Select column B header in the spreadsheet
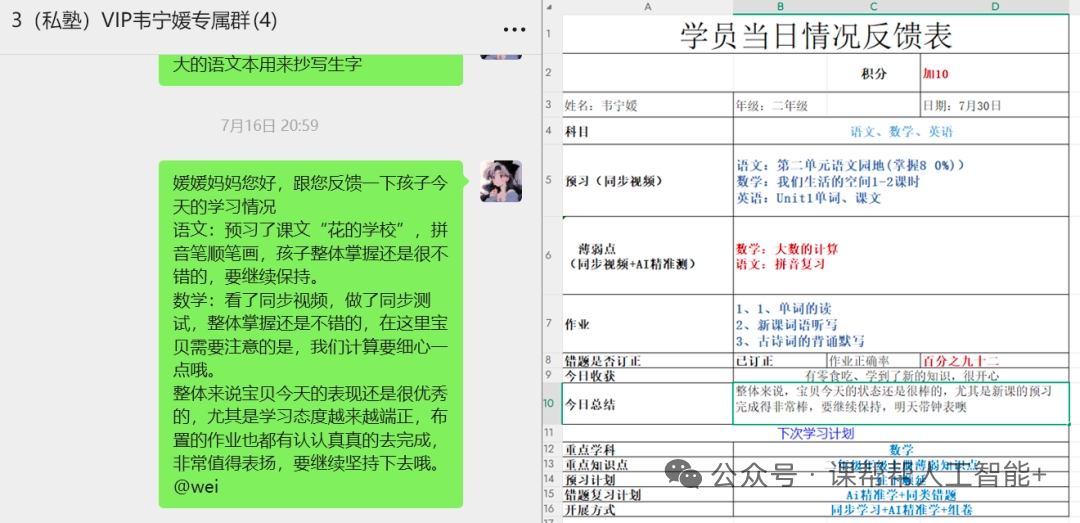The height and width of the screenshot is (523, 1080). (779, 7)
